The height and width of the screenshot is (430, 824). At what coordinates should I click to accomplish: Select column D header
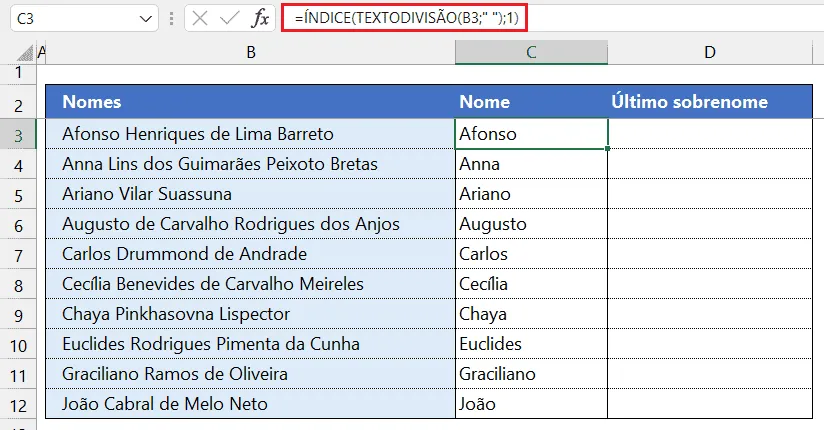pyautogui.click(x=710, y=53)
